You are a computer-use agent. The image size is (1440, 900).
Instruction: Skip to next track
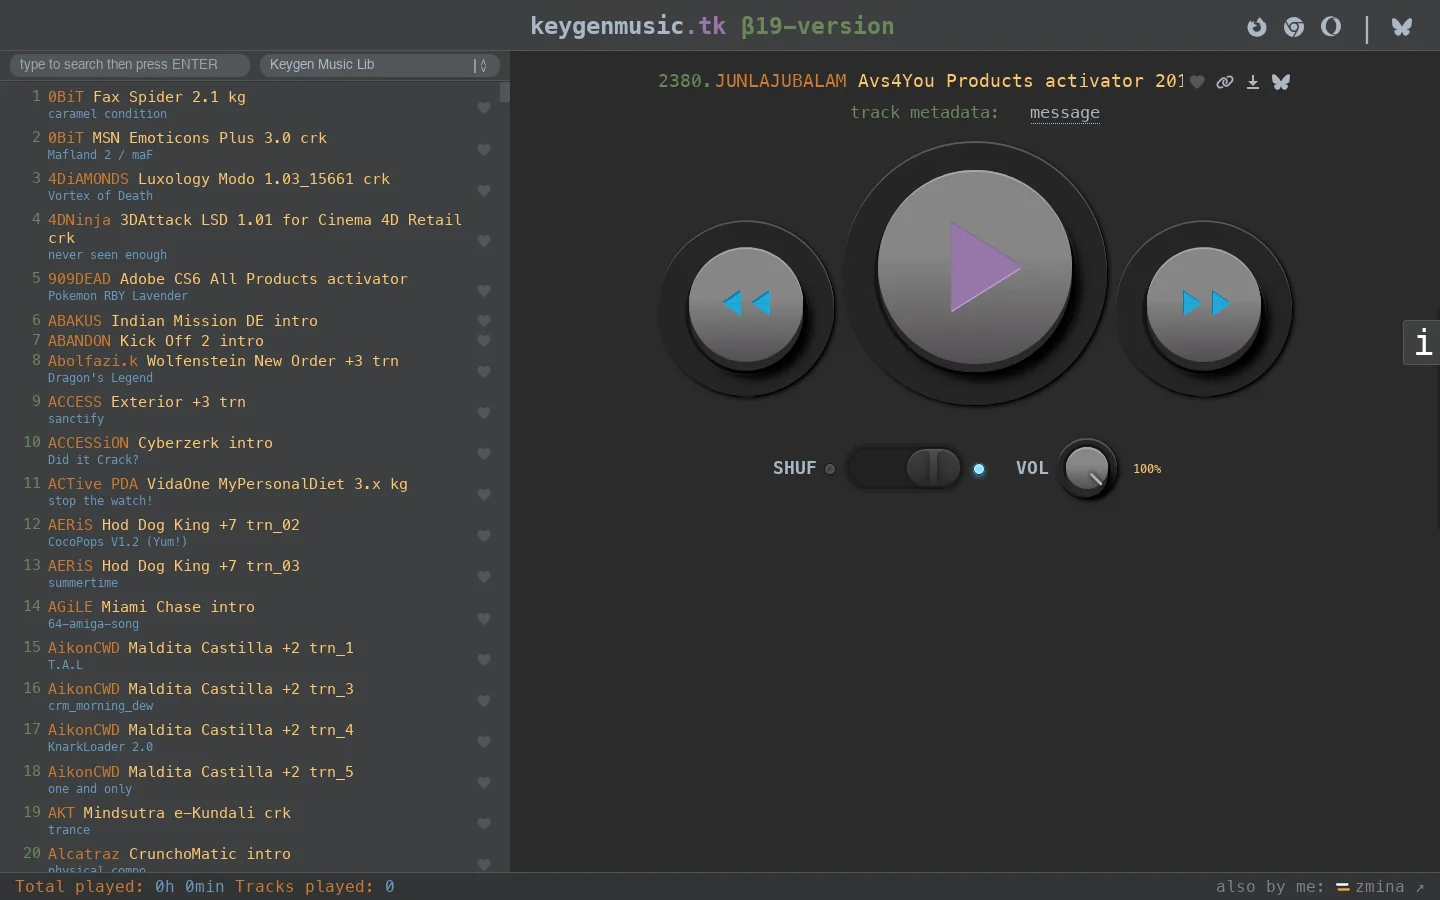tap(1204, 303)
